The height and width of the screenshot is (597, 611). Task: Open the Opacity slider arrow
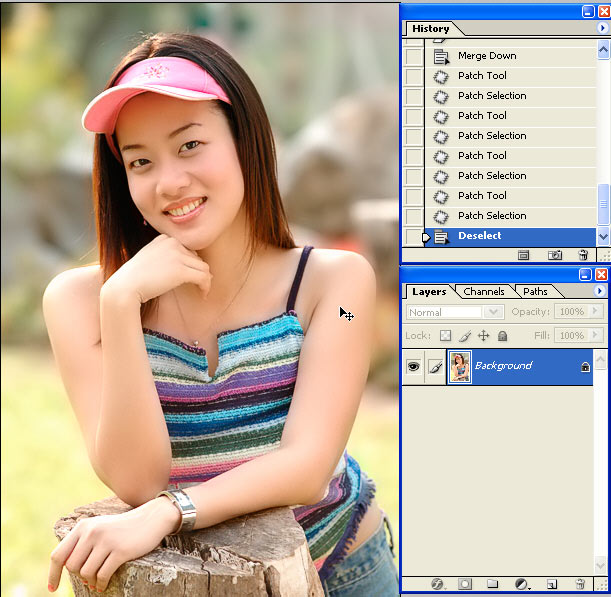595,311
